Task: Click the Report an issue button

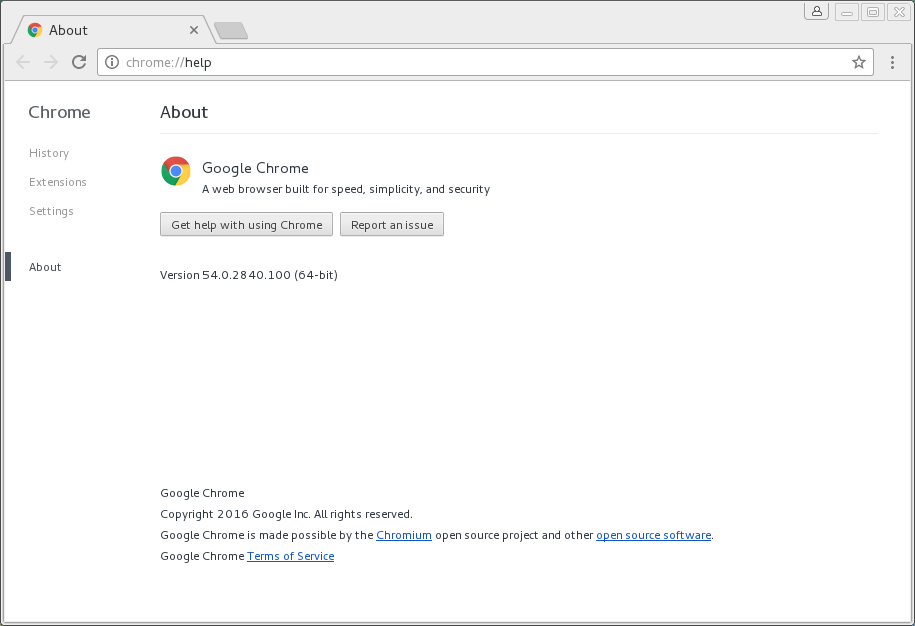Action: pyautogui.click(x=392, y=225)
